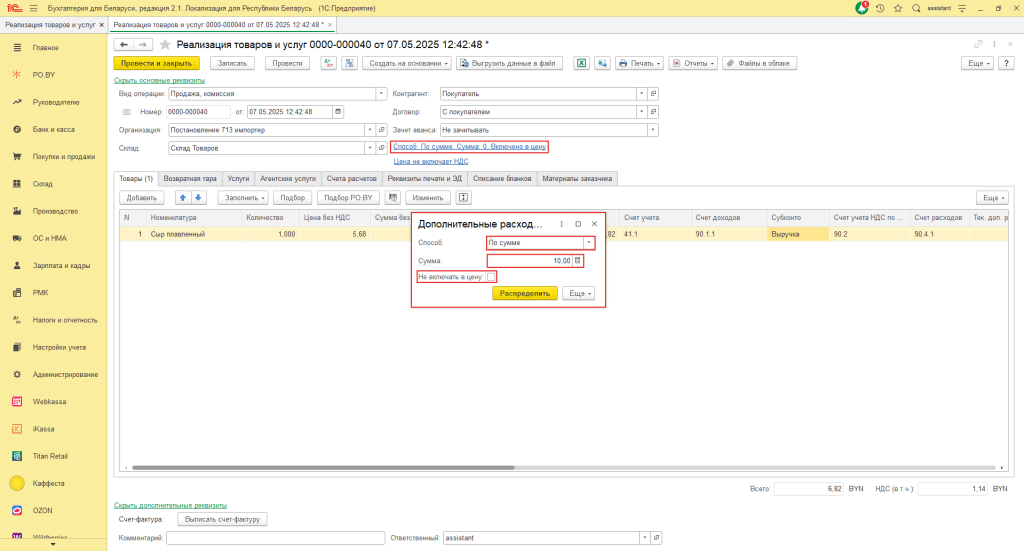Go forward with the right arrow
Viewport: 1024px width, 551px height.
tap(143, 44)
